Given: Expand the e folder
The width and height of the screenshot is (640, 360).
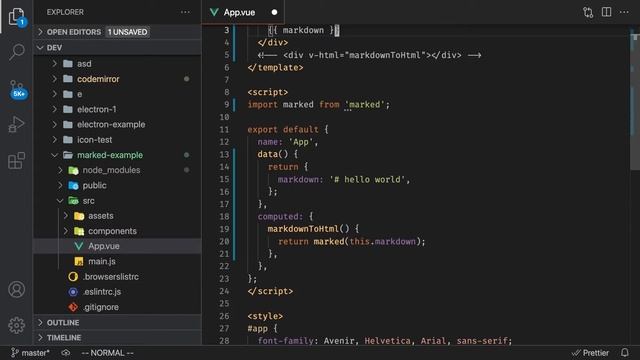Looking at the screenshot, I should click(118, 94).
